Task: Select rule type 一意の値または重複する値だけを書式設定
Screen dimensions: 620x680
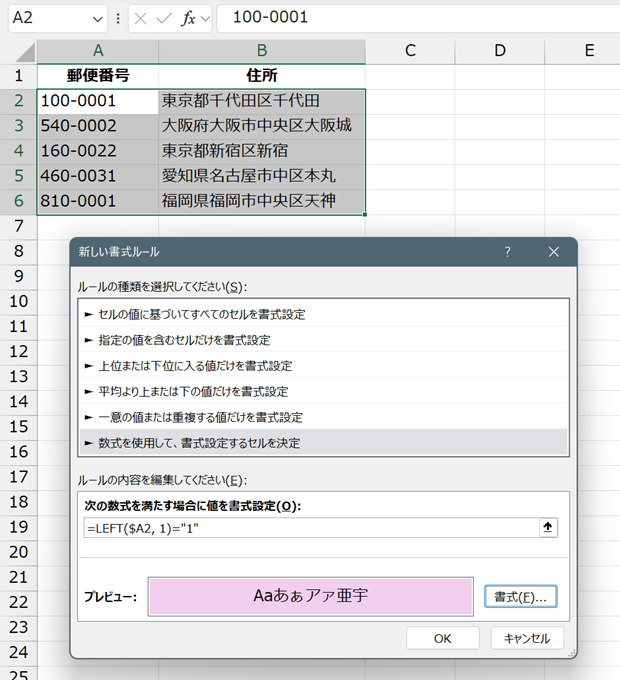Action: coord(323,417)
